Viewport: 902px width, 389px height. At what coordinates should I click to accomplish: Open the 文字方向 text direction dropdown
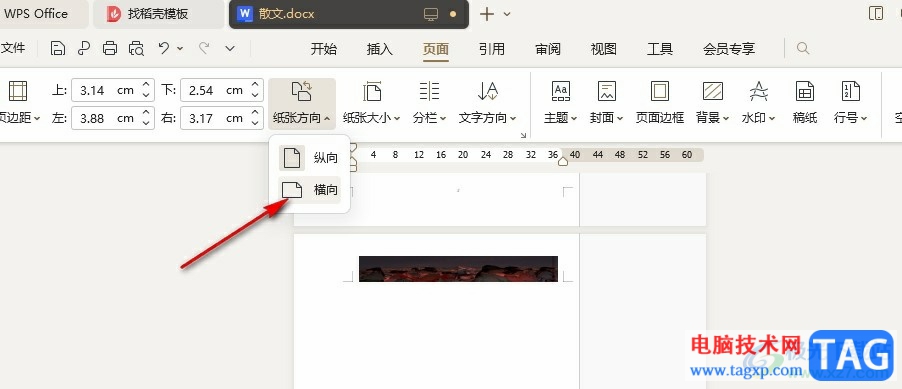[x=487, y=104]
